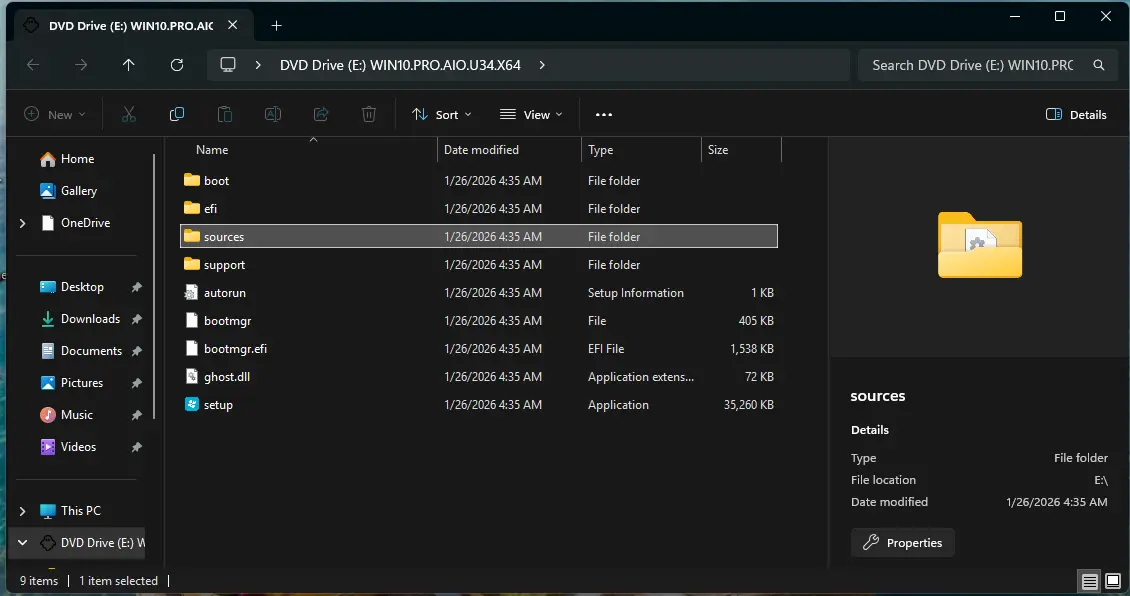Click the support folder icon
This screenshot has height=596, width=1130.
(x=192, y=264)
